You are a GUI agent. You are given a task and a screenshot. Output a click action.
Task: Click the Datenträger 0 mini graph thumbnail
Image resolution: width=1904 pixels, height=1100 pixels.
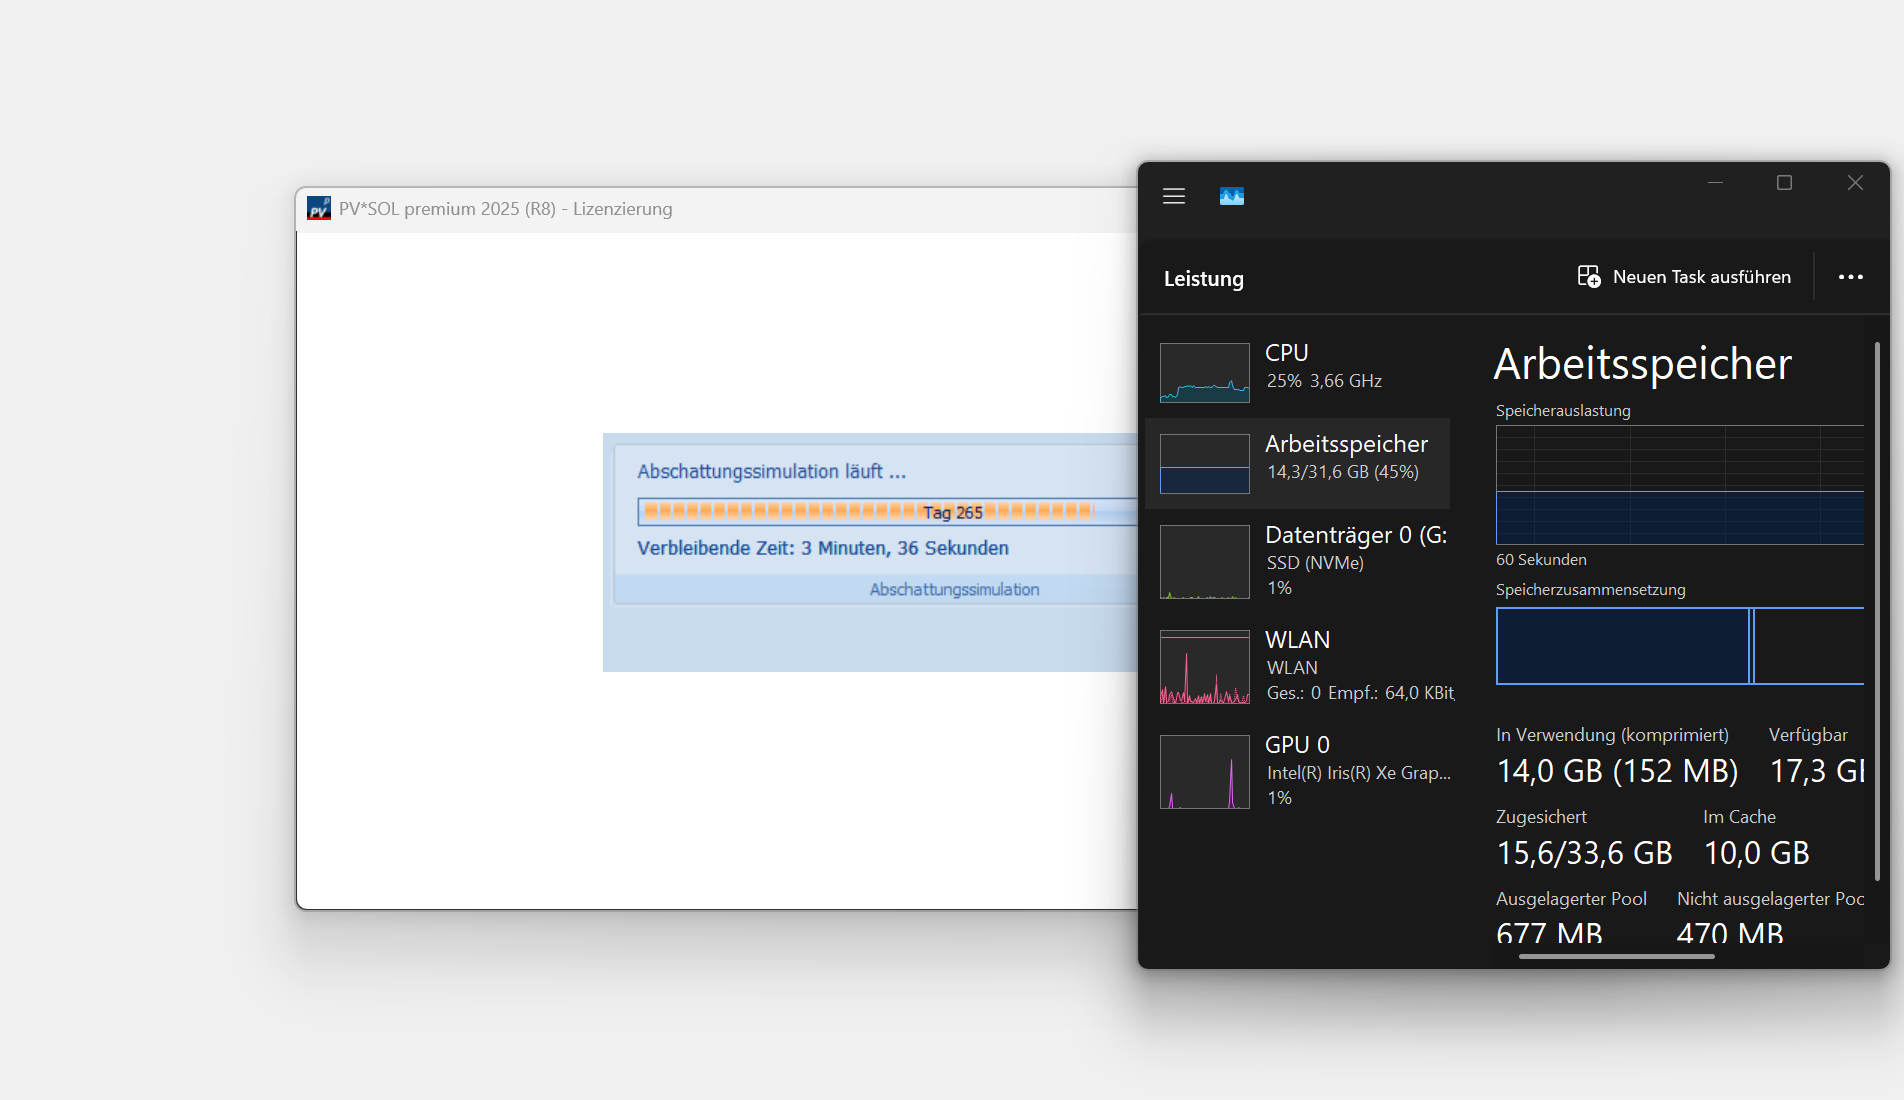click(x=1205, y=562)
